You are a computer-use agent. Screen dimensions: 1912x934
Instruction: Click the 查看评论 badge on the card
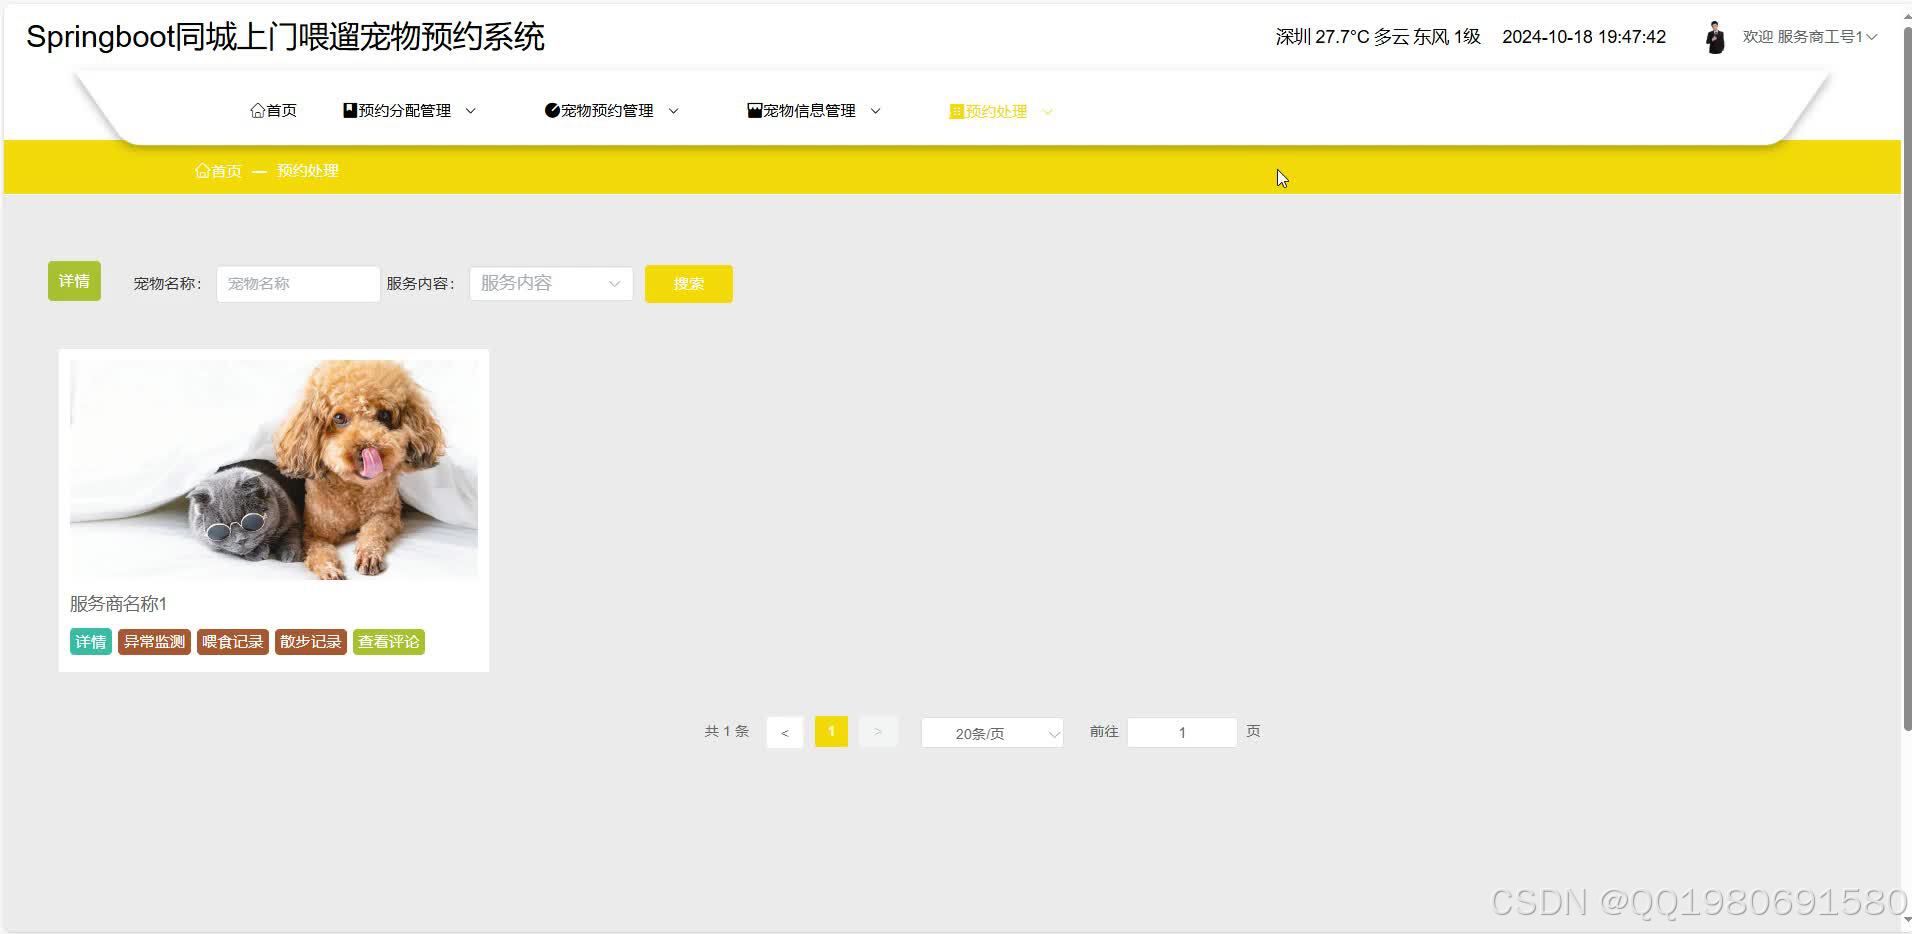pyautogui.click(x=388, y=641)
